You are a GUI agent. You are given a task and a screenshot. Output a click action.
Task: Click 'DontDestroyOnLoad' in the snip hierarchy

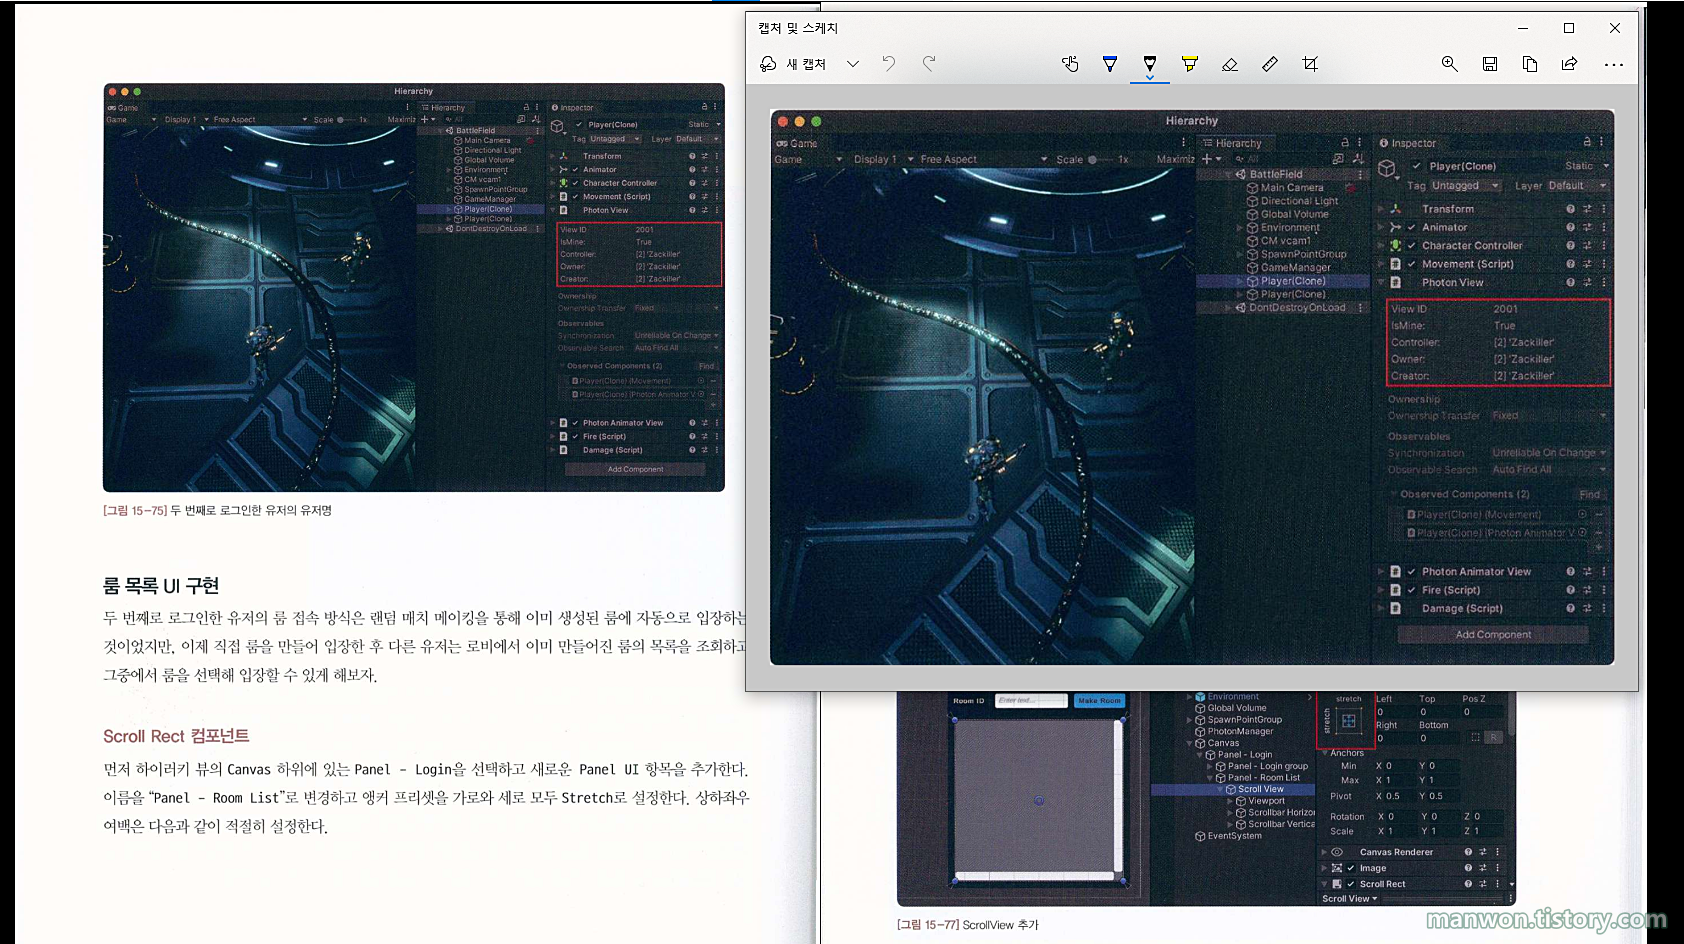tap(1297, 308)
